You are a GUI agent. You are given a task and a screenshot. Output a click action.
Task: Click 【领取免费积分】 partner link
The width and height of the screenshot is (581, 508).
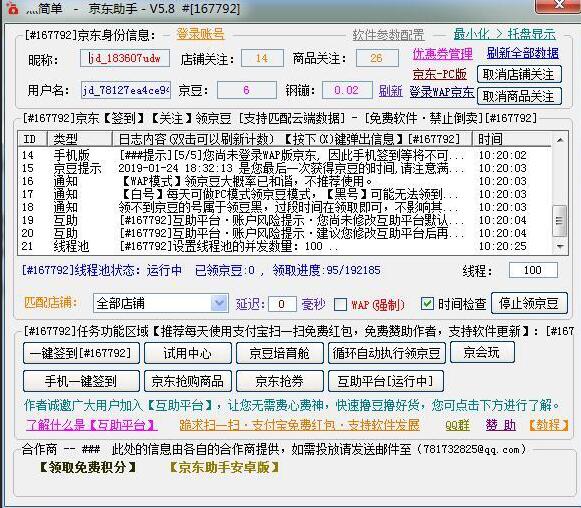pos(88,467)
